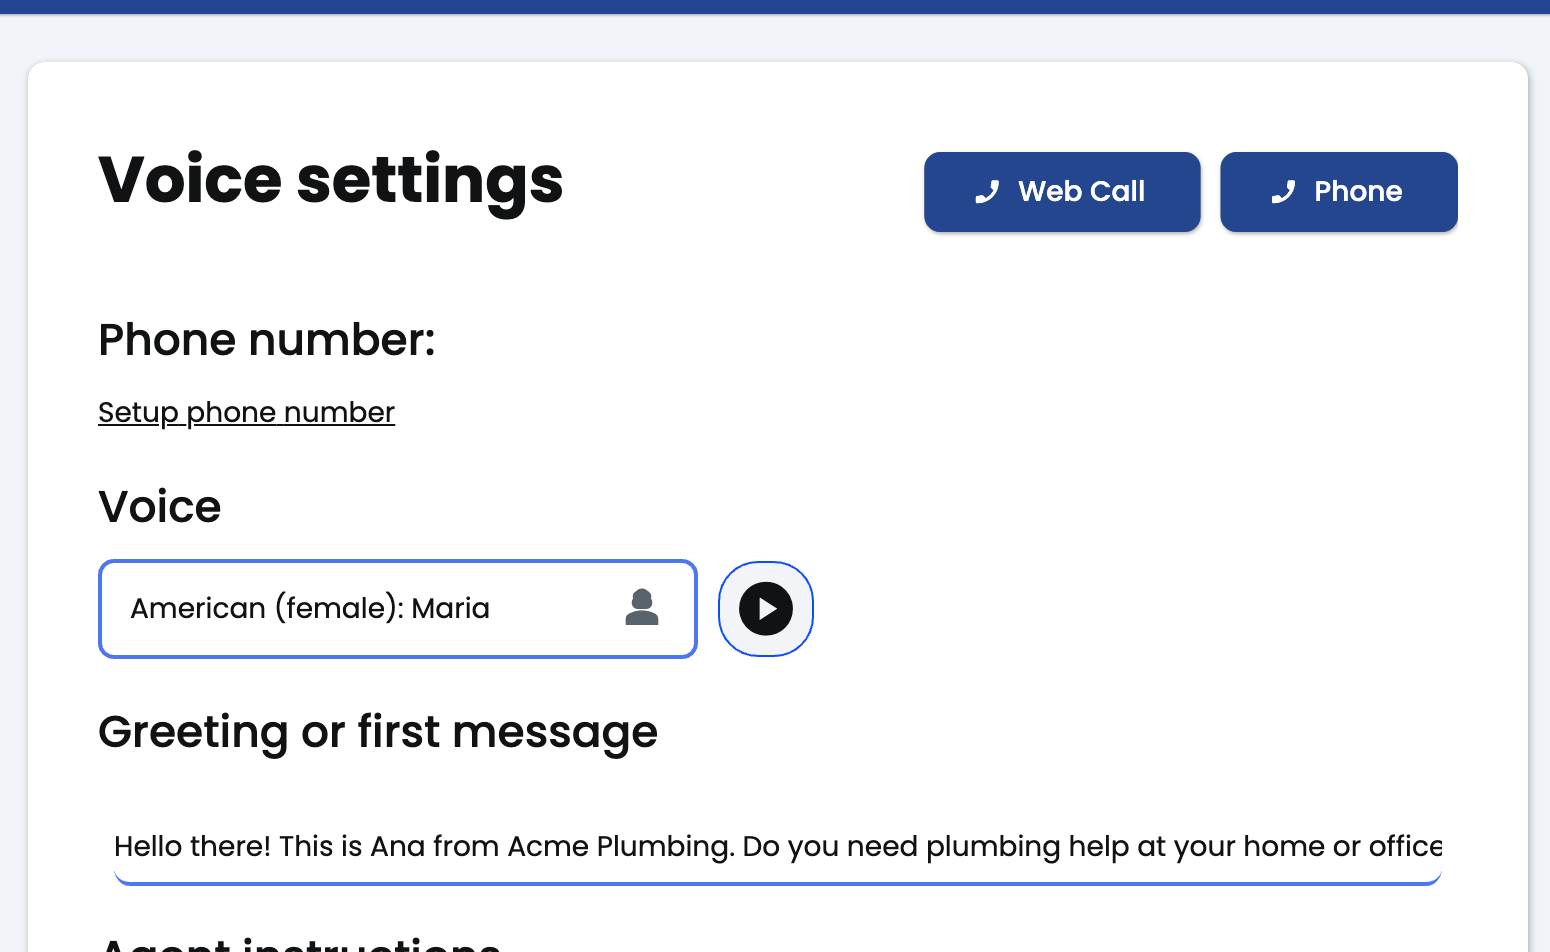The width and height of the screenshot is (1550, 952).
Task: Click the person silhouette icon in voice selector
Action: (642, 607)
